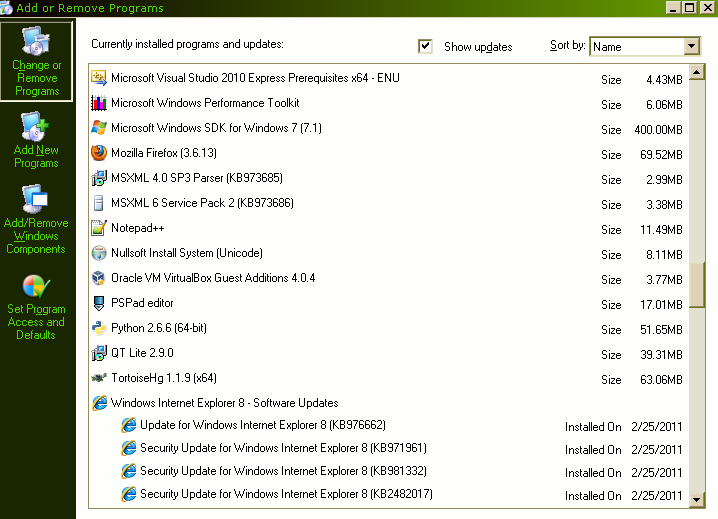The image size is (718, 519).
Task: Click the program list scrollbar thumb
Action: [x=696, y=284]
